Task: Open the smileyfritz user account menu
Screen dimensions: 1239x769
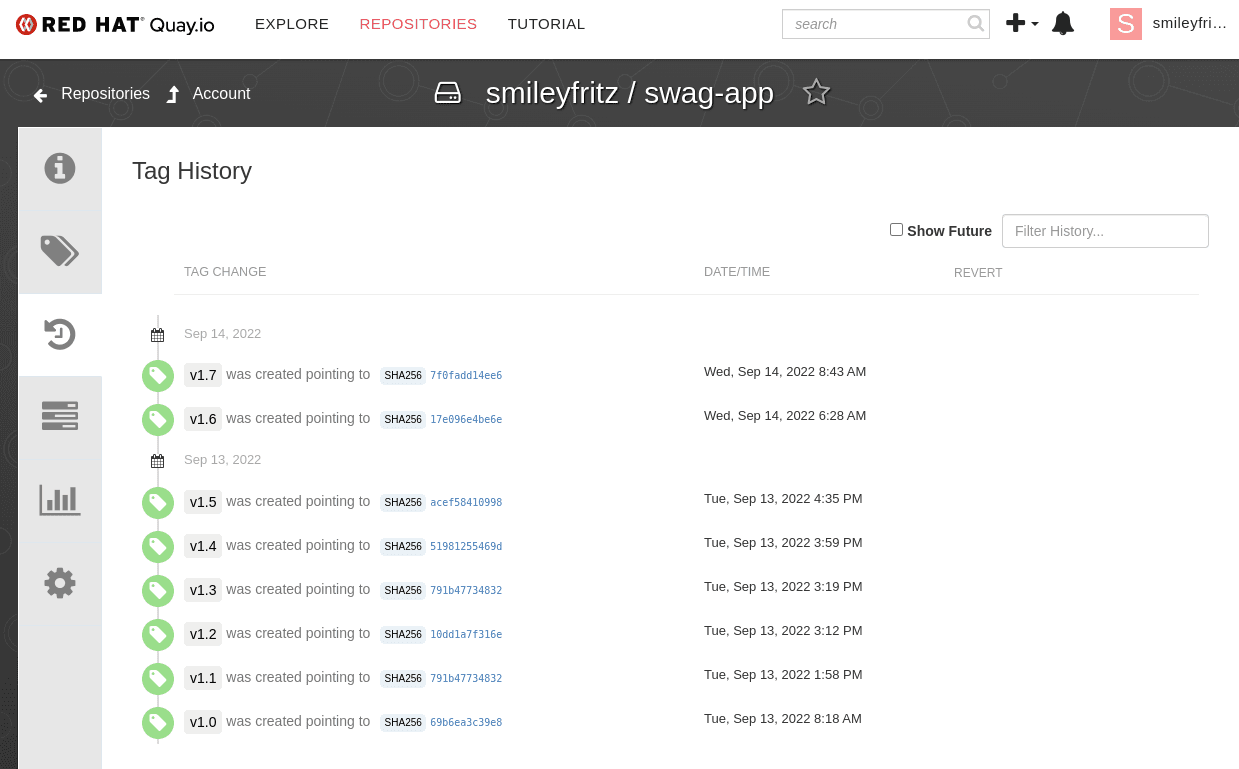Action: 1168,23
